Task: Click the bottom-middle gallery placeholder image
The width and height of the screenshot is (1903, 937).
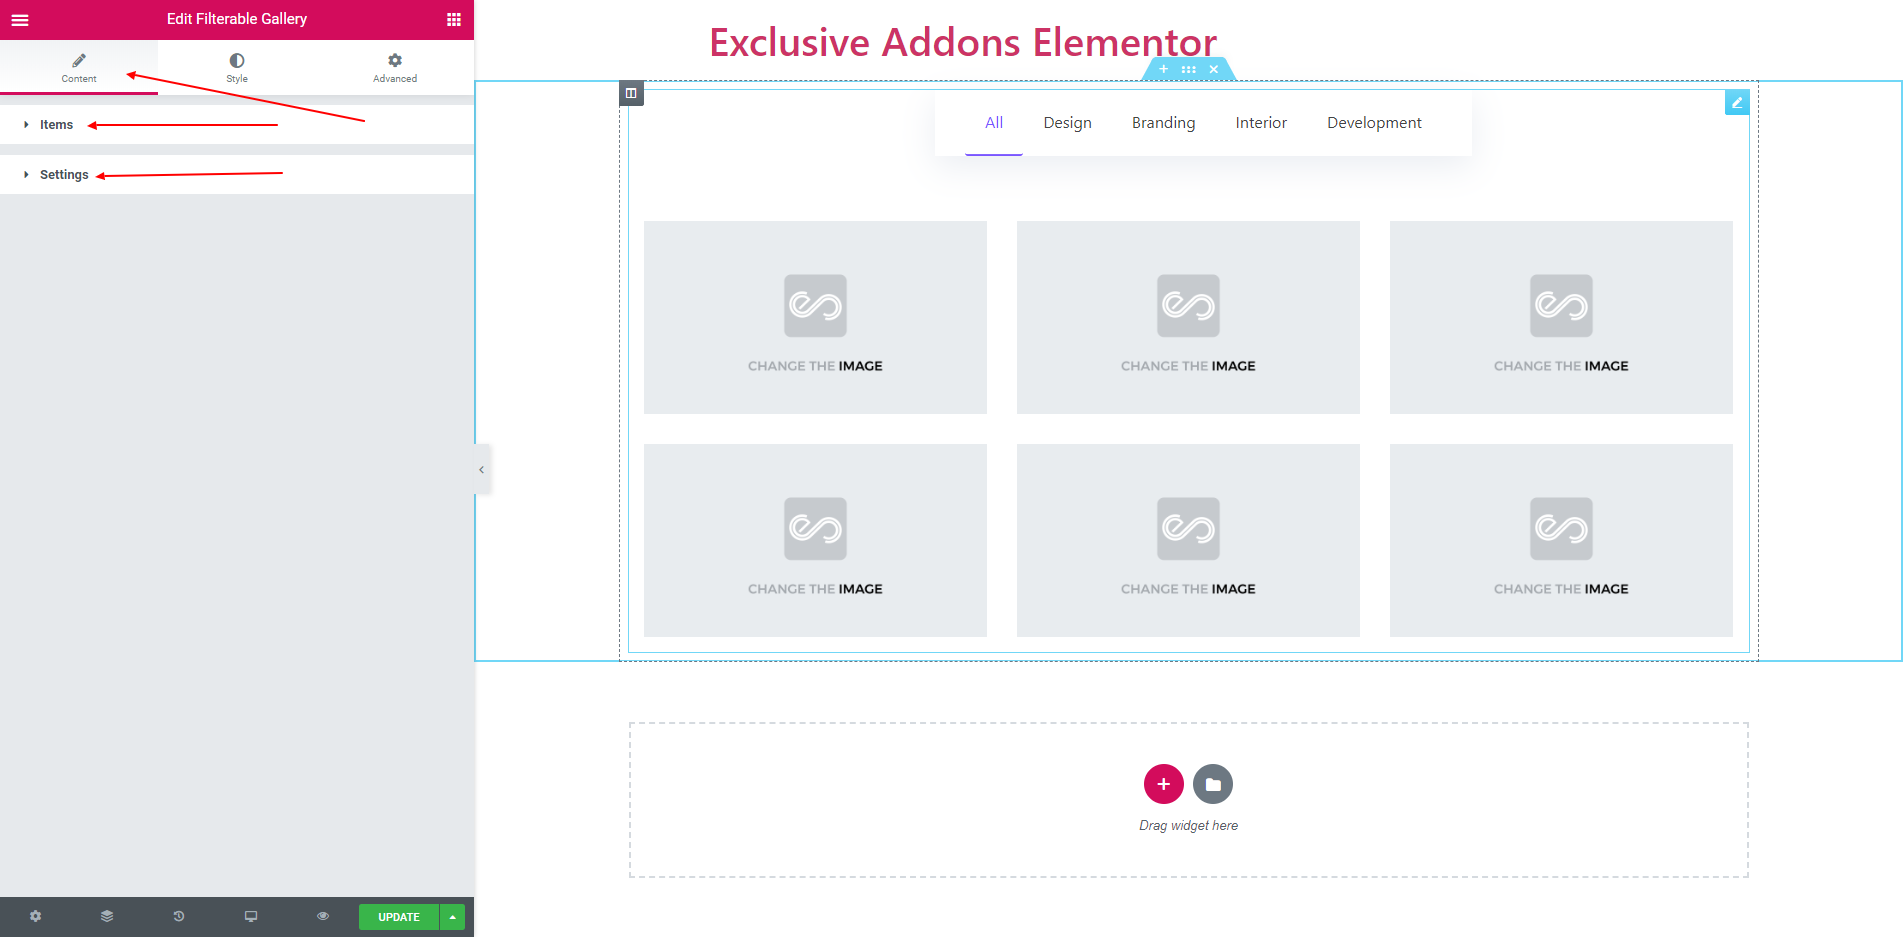Action: [1188, 540]
